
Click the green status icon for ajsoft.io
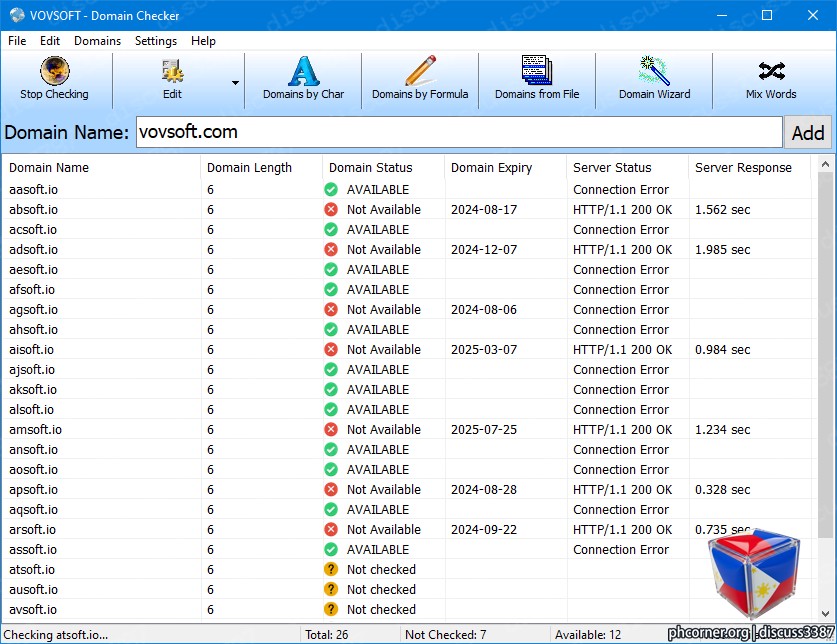[x=331, y=370]
